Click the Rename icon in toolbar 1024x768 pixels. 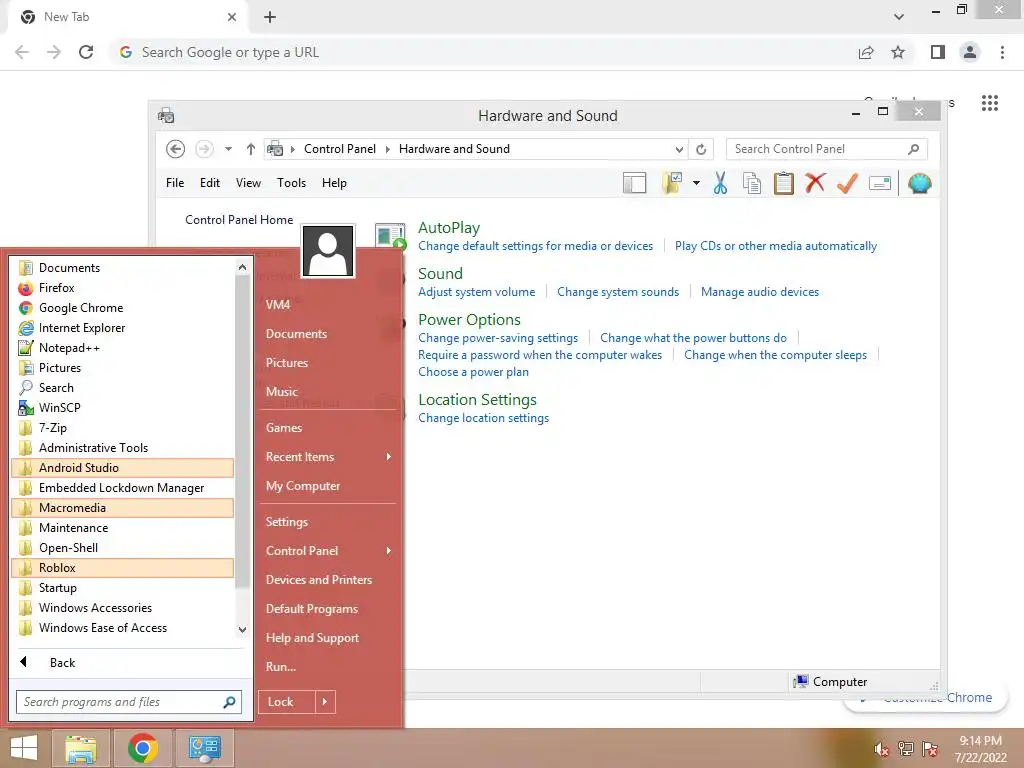coord(880,184)
